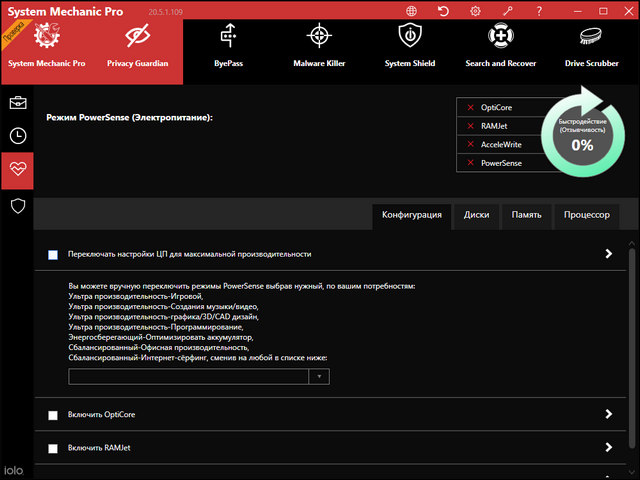Launch the Drive Scrubber tool
This screenshot has width=640, height=480.
coord(592,45)
